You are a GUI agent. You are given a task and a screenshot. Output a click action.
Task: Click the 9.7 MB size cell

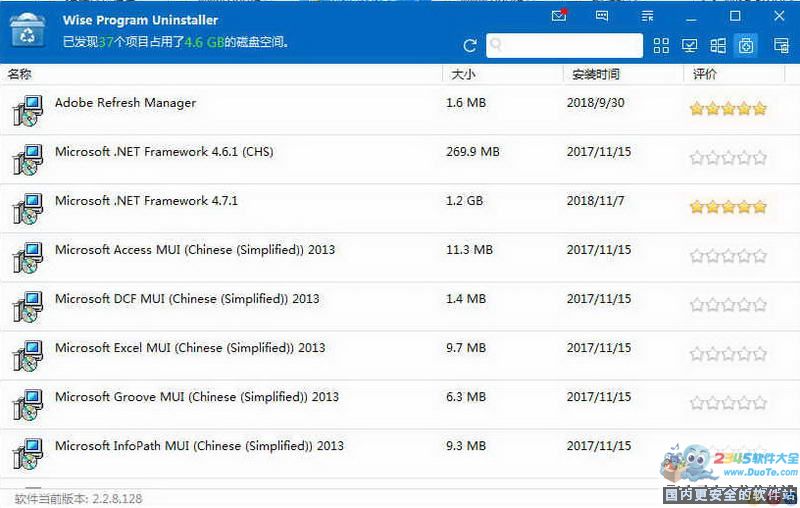(x=466, y=347)
